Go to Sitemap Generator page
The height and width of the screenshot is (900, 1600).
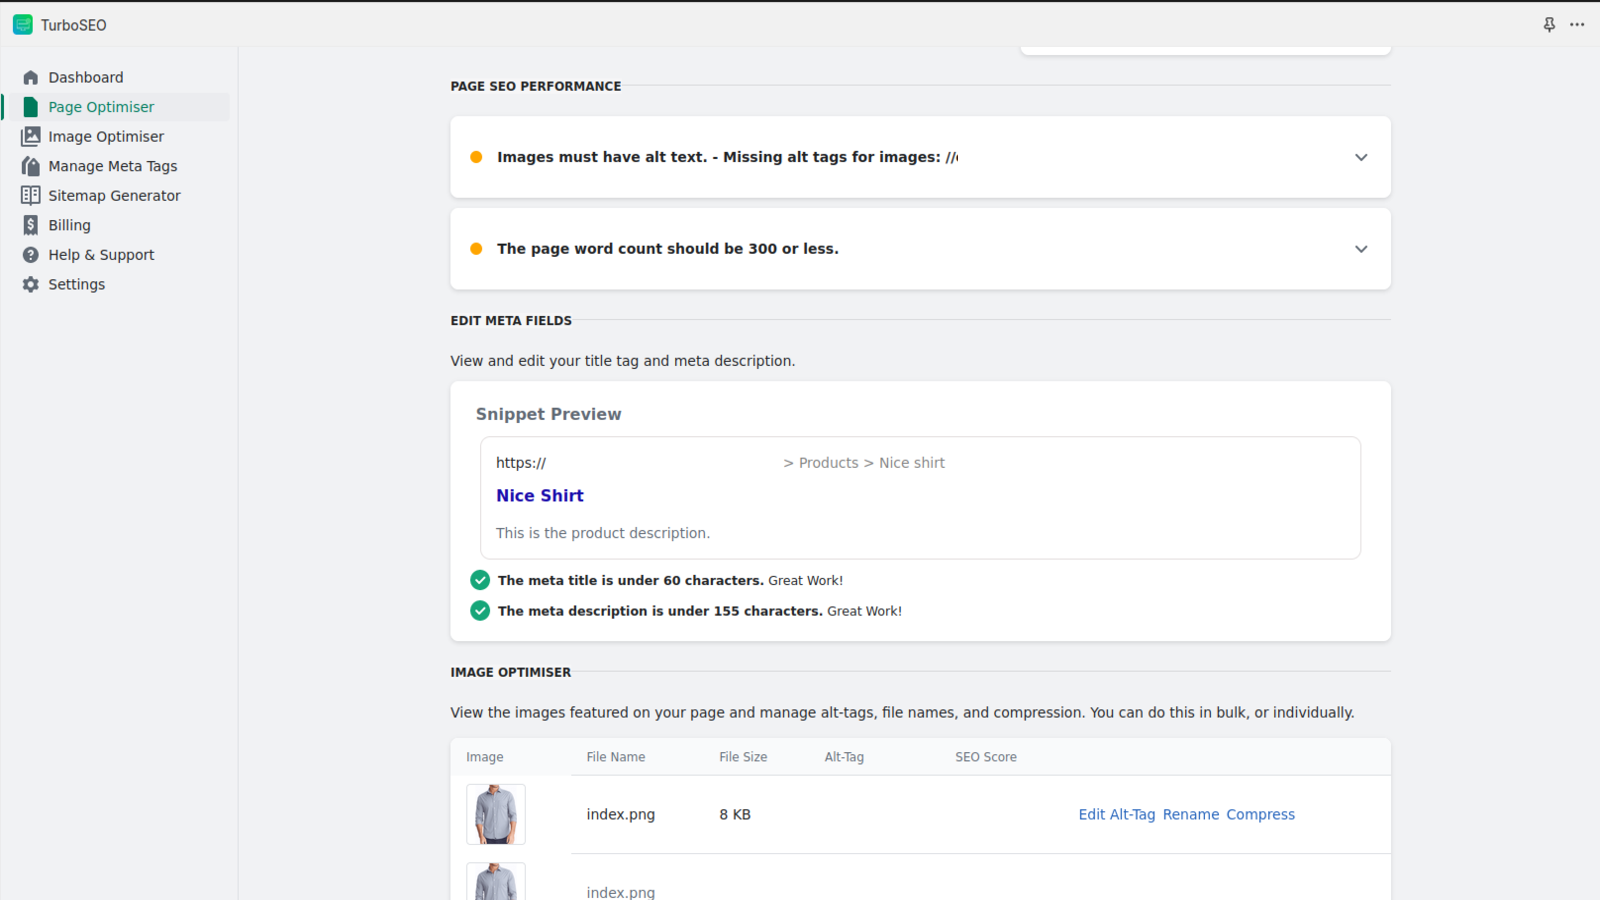point(114,196)
